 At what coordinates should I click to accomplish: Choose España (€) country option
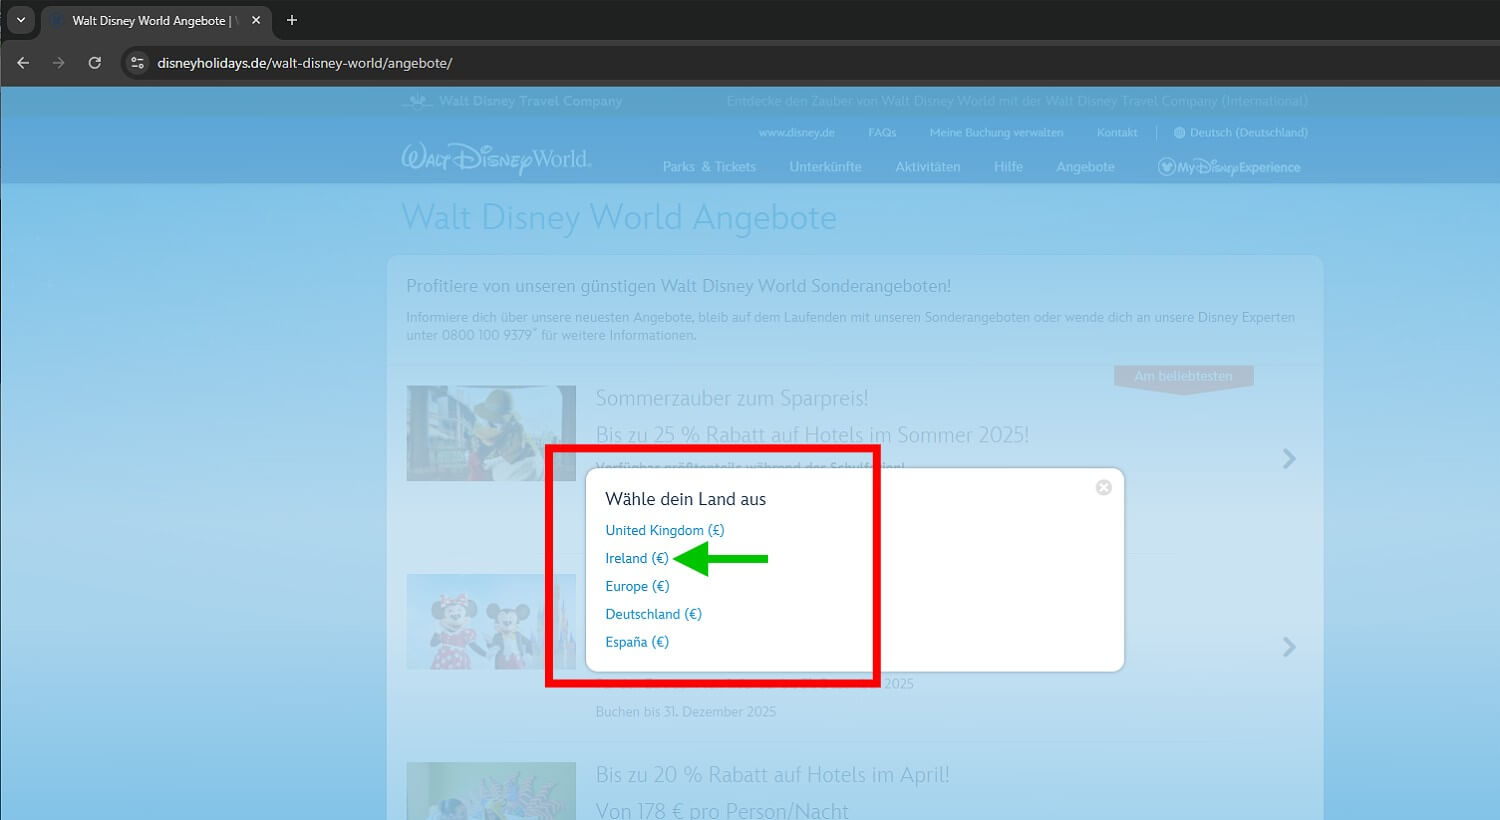tap(637, 642)
